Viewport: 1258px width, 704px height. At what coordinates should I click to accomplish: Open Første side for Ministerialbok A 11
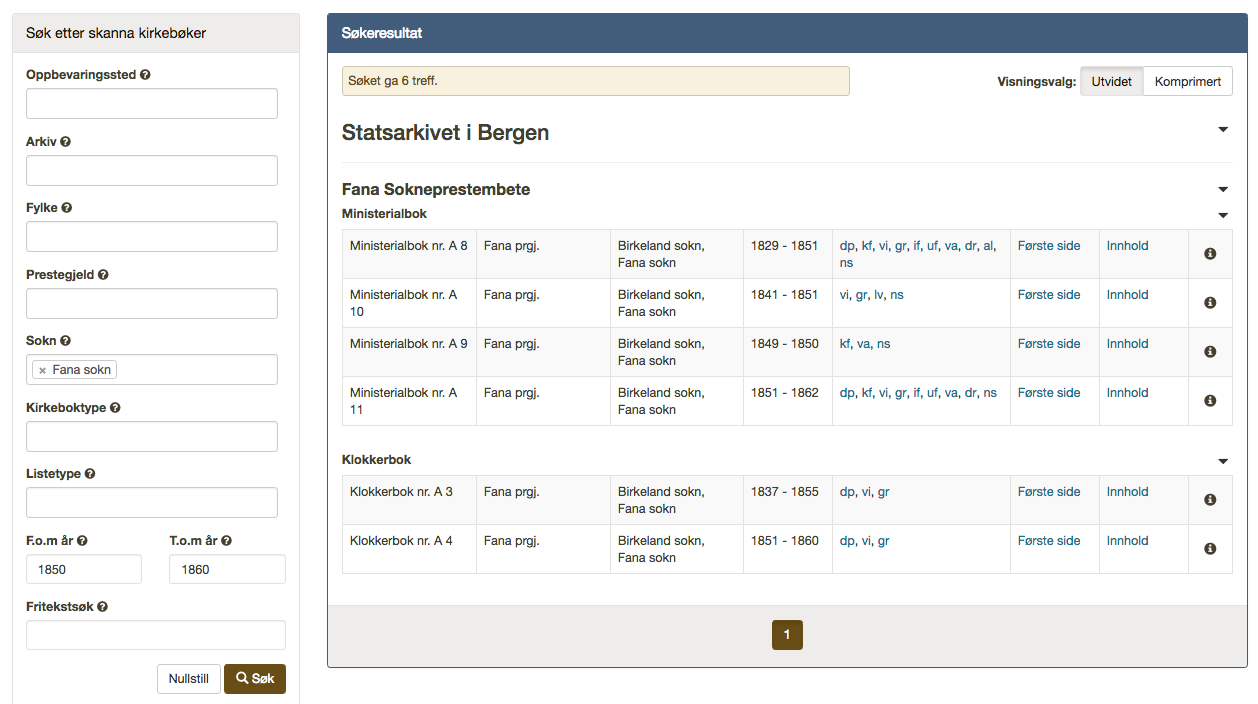click(x=1049, y=393)
